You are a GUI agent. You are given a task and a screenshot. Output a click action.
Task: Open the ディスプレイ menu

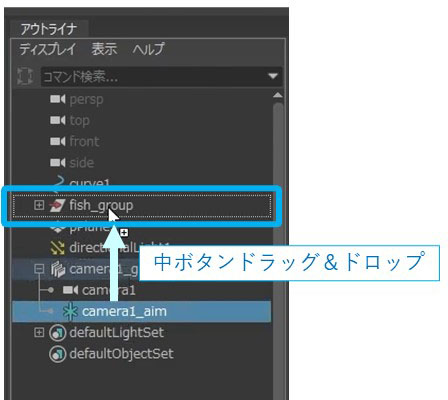tap(48, 49)
